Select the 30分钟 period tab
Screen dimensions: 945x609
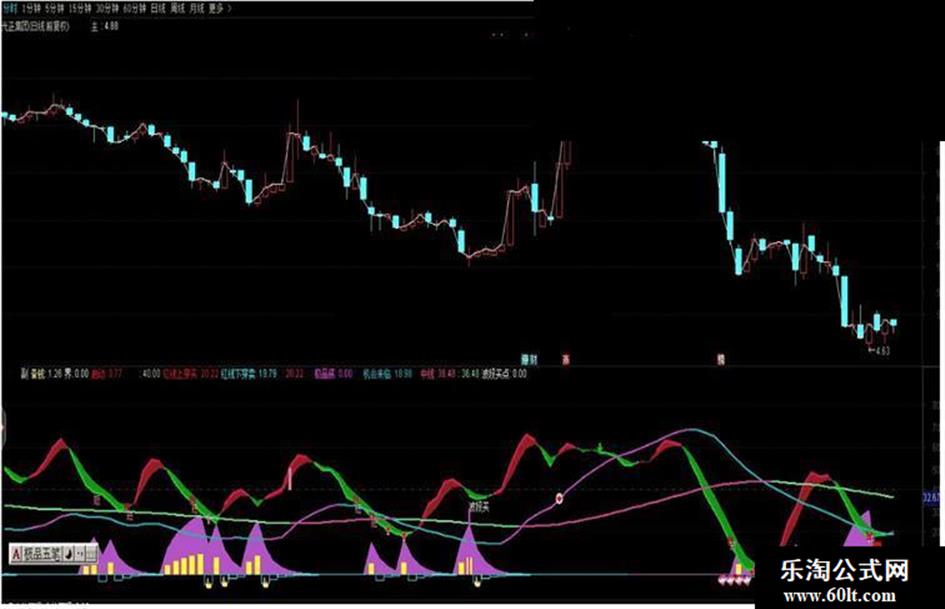pyautogui.click(x=107, y=9)
